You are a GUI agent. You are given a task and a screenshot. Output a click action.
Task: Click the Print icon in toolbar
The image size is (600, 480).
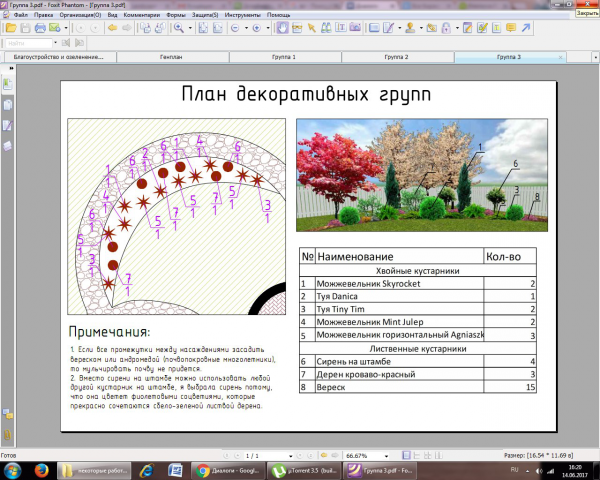[40, 28]
